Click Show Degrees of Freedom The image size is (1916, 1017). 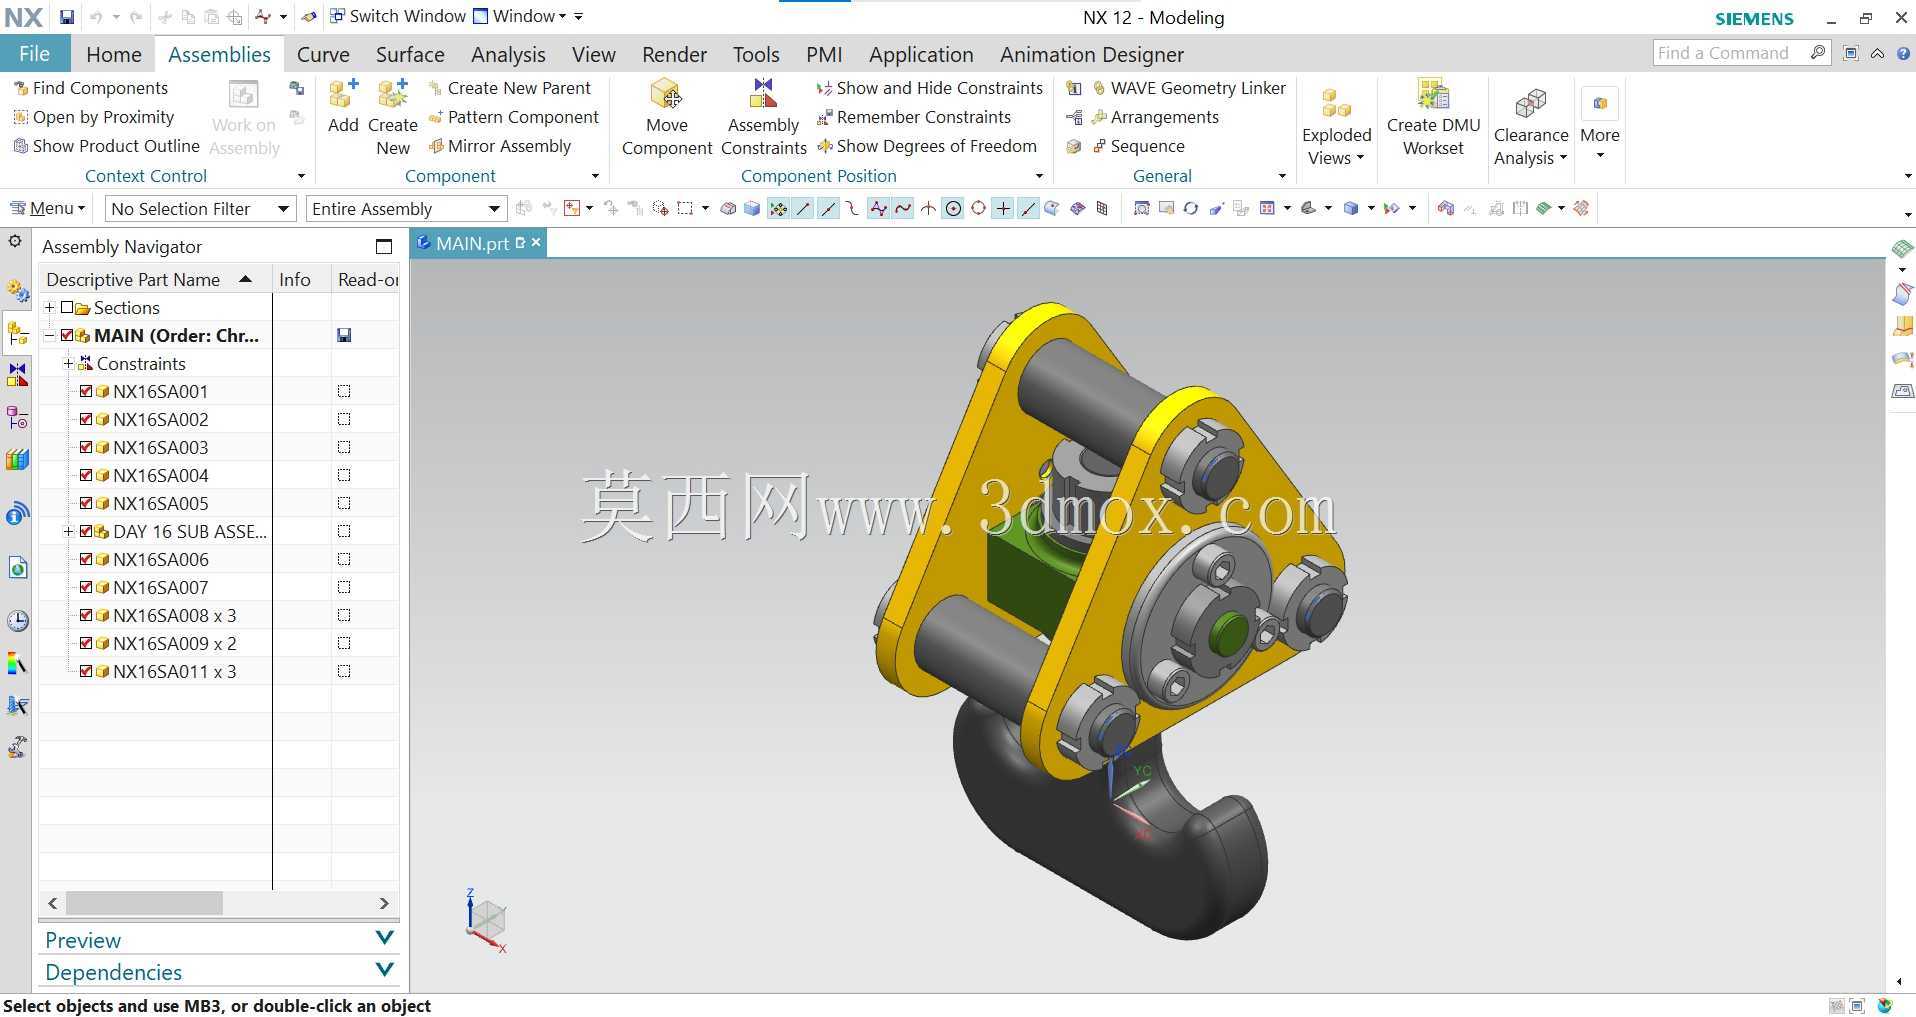(927, 146)
